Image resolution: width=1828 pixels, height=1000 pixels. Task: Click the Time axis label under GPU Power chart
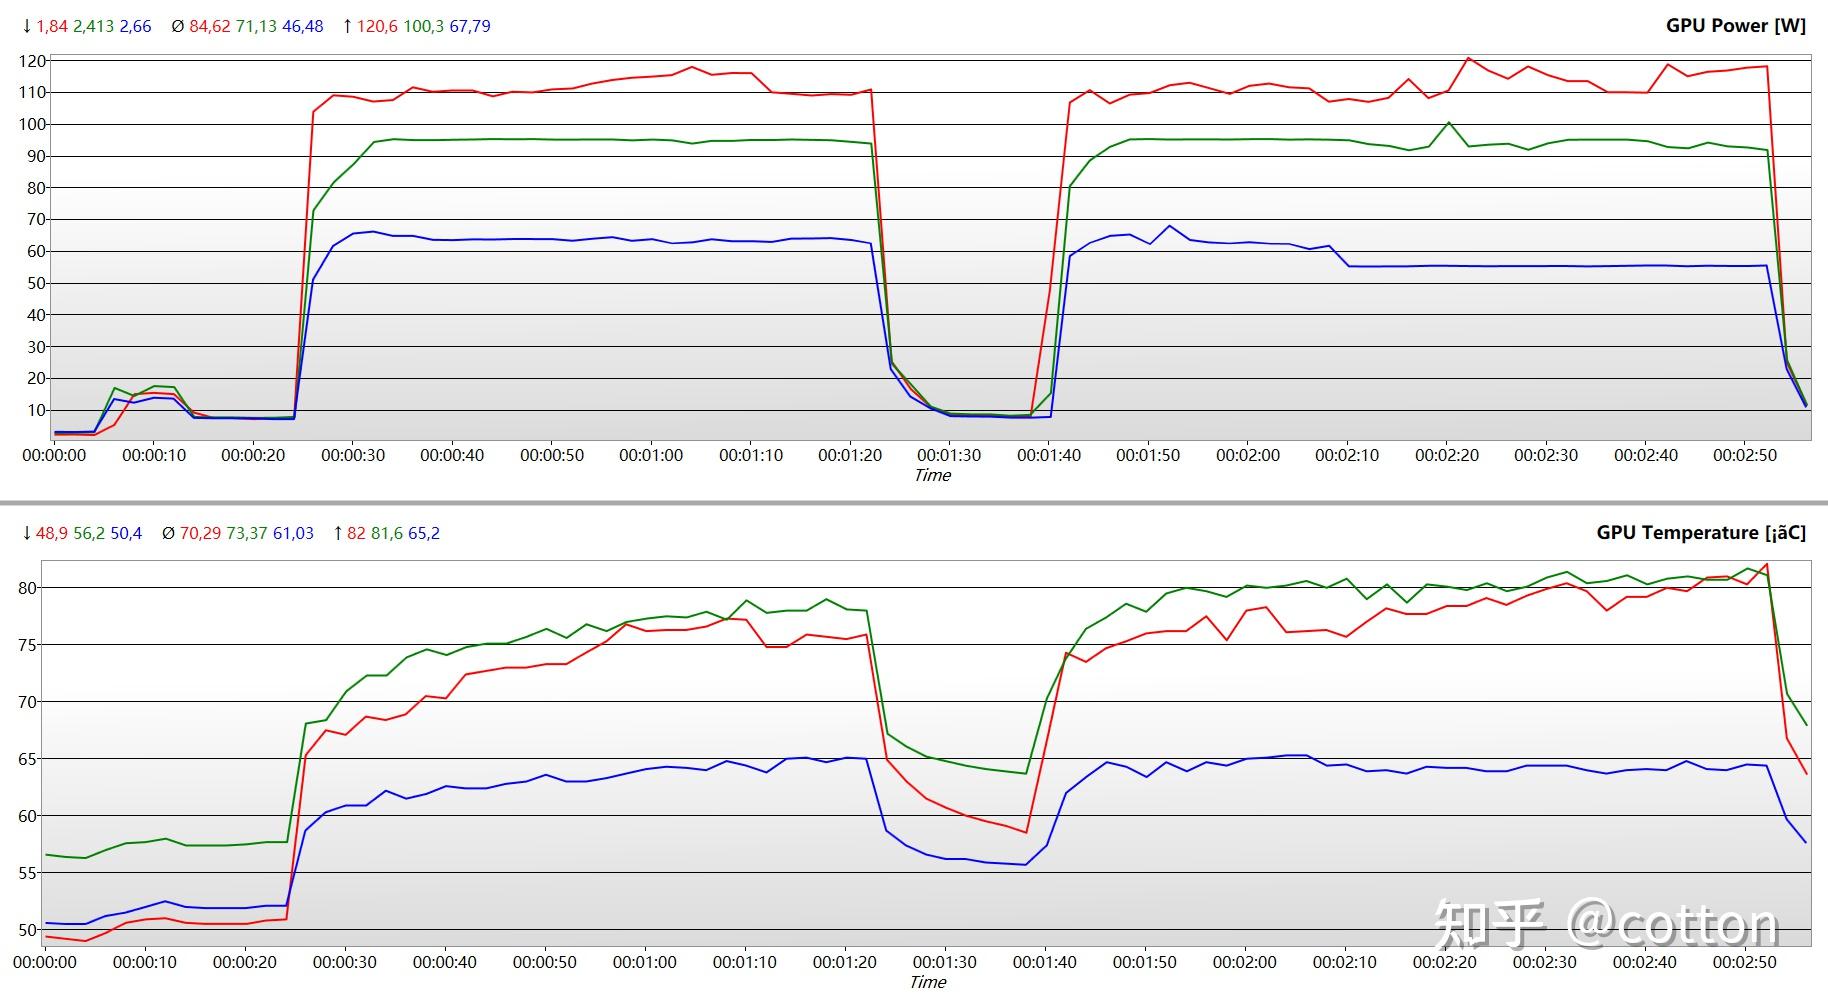point(932,476)
